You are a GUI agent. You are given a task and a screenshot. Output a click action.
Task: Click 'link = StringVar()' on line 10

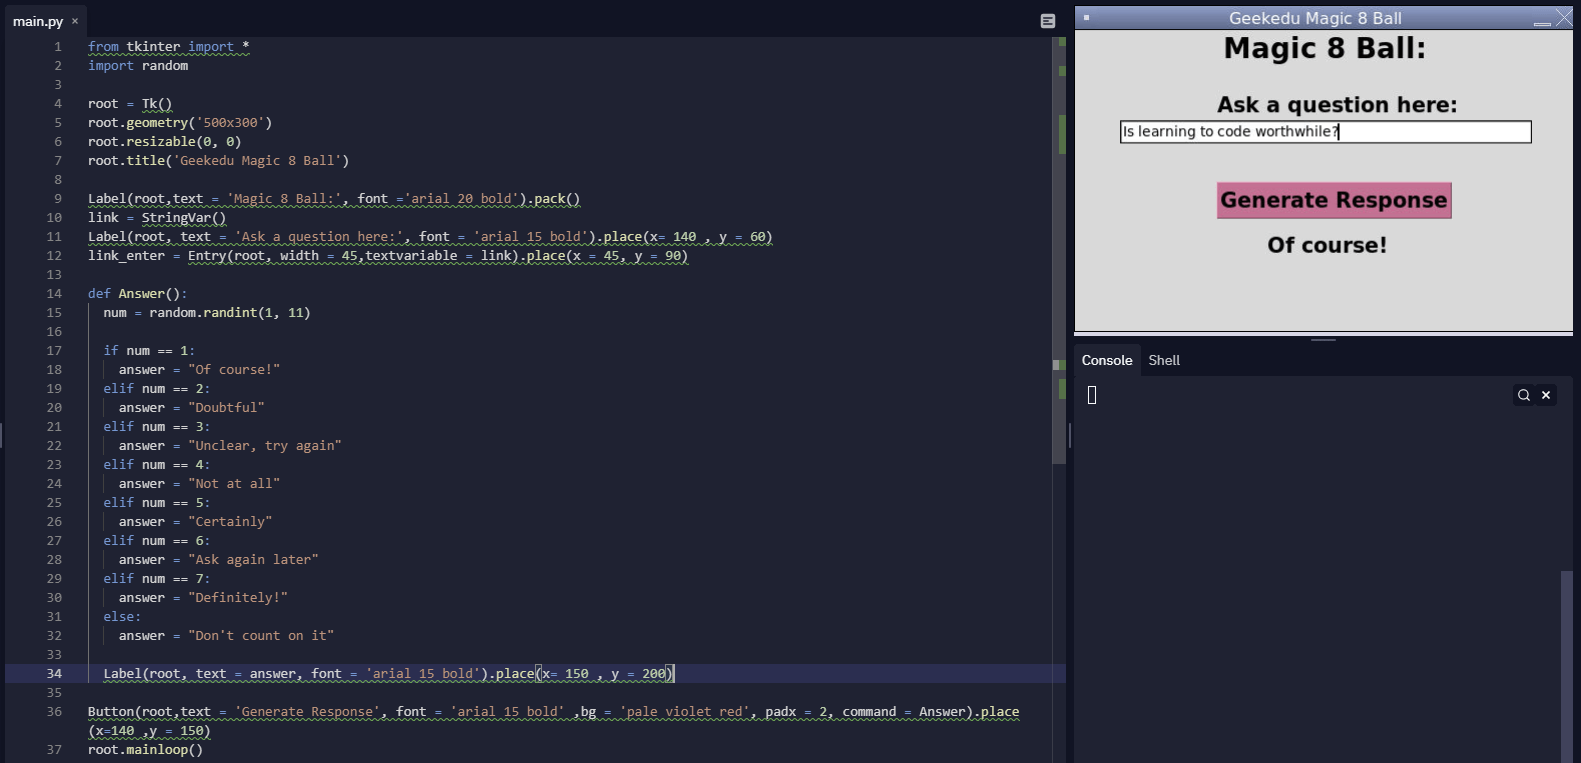coord(157,218)
